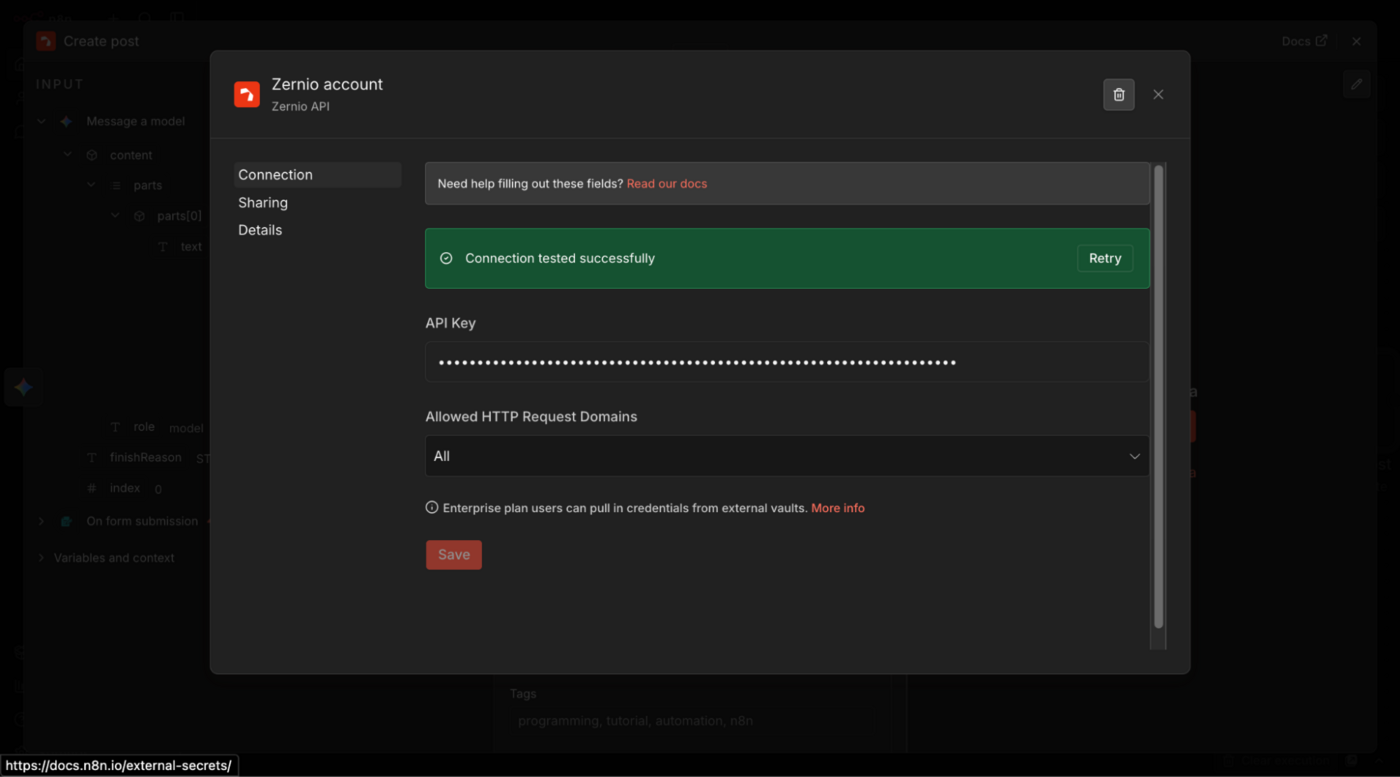1400x777 pixels.
Task: Click into the API Key field
Action: click(x=787, y=362)
